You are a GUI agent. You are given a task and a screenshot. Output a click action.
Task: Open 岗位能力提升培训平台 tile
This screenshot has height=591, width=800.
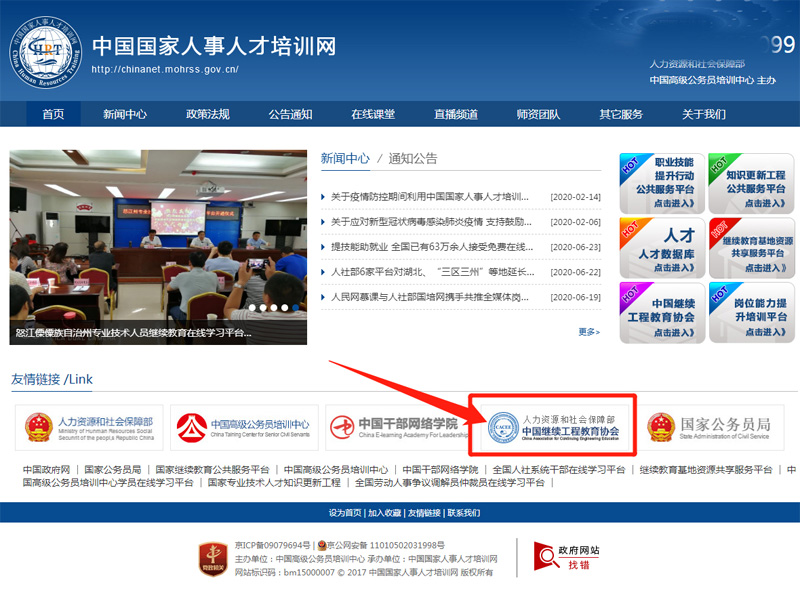(751, 312)
